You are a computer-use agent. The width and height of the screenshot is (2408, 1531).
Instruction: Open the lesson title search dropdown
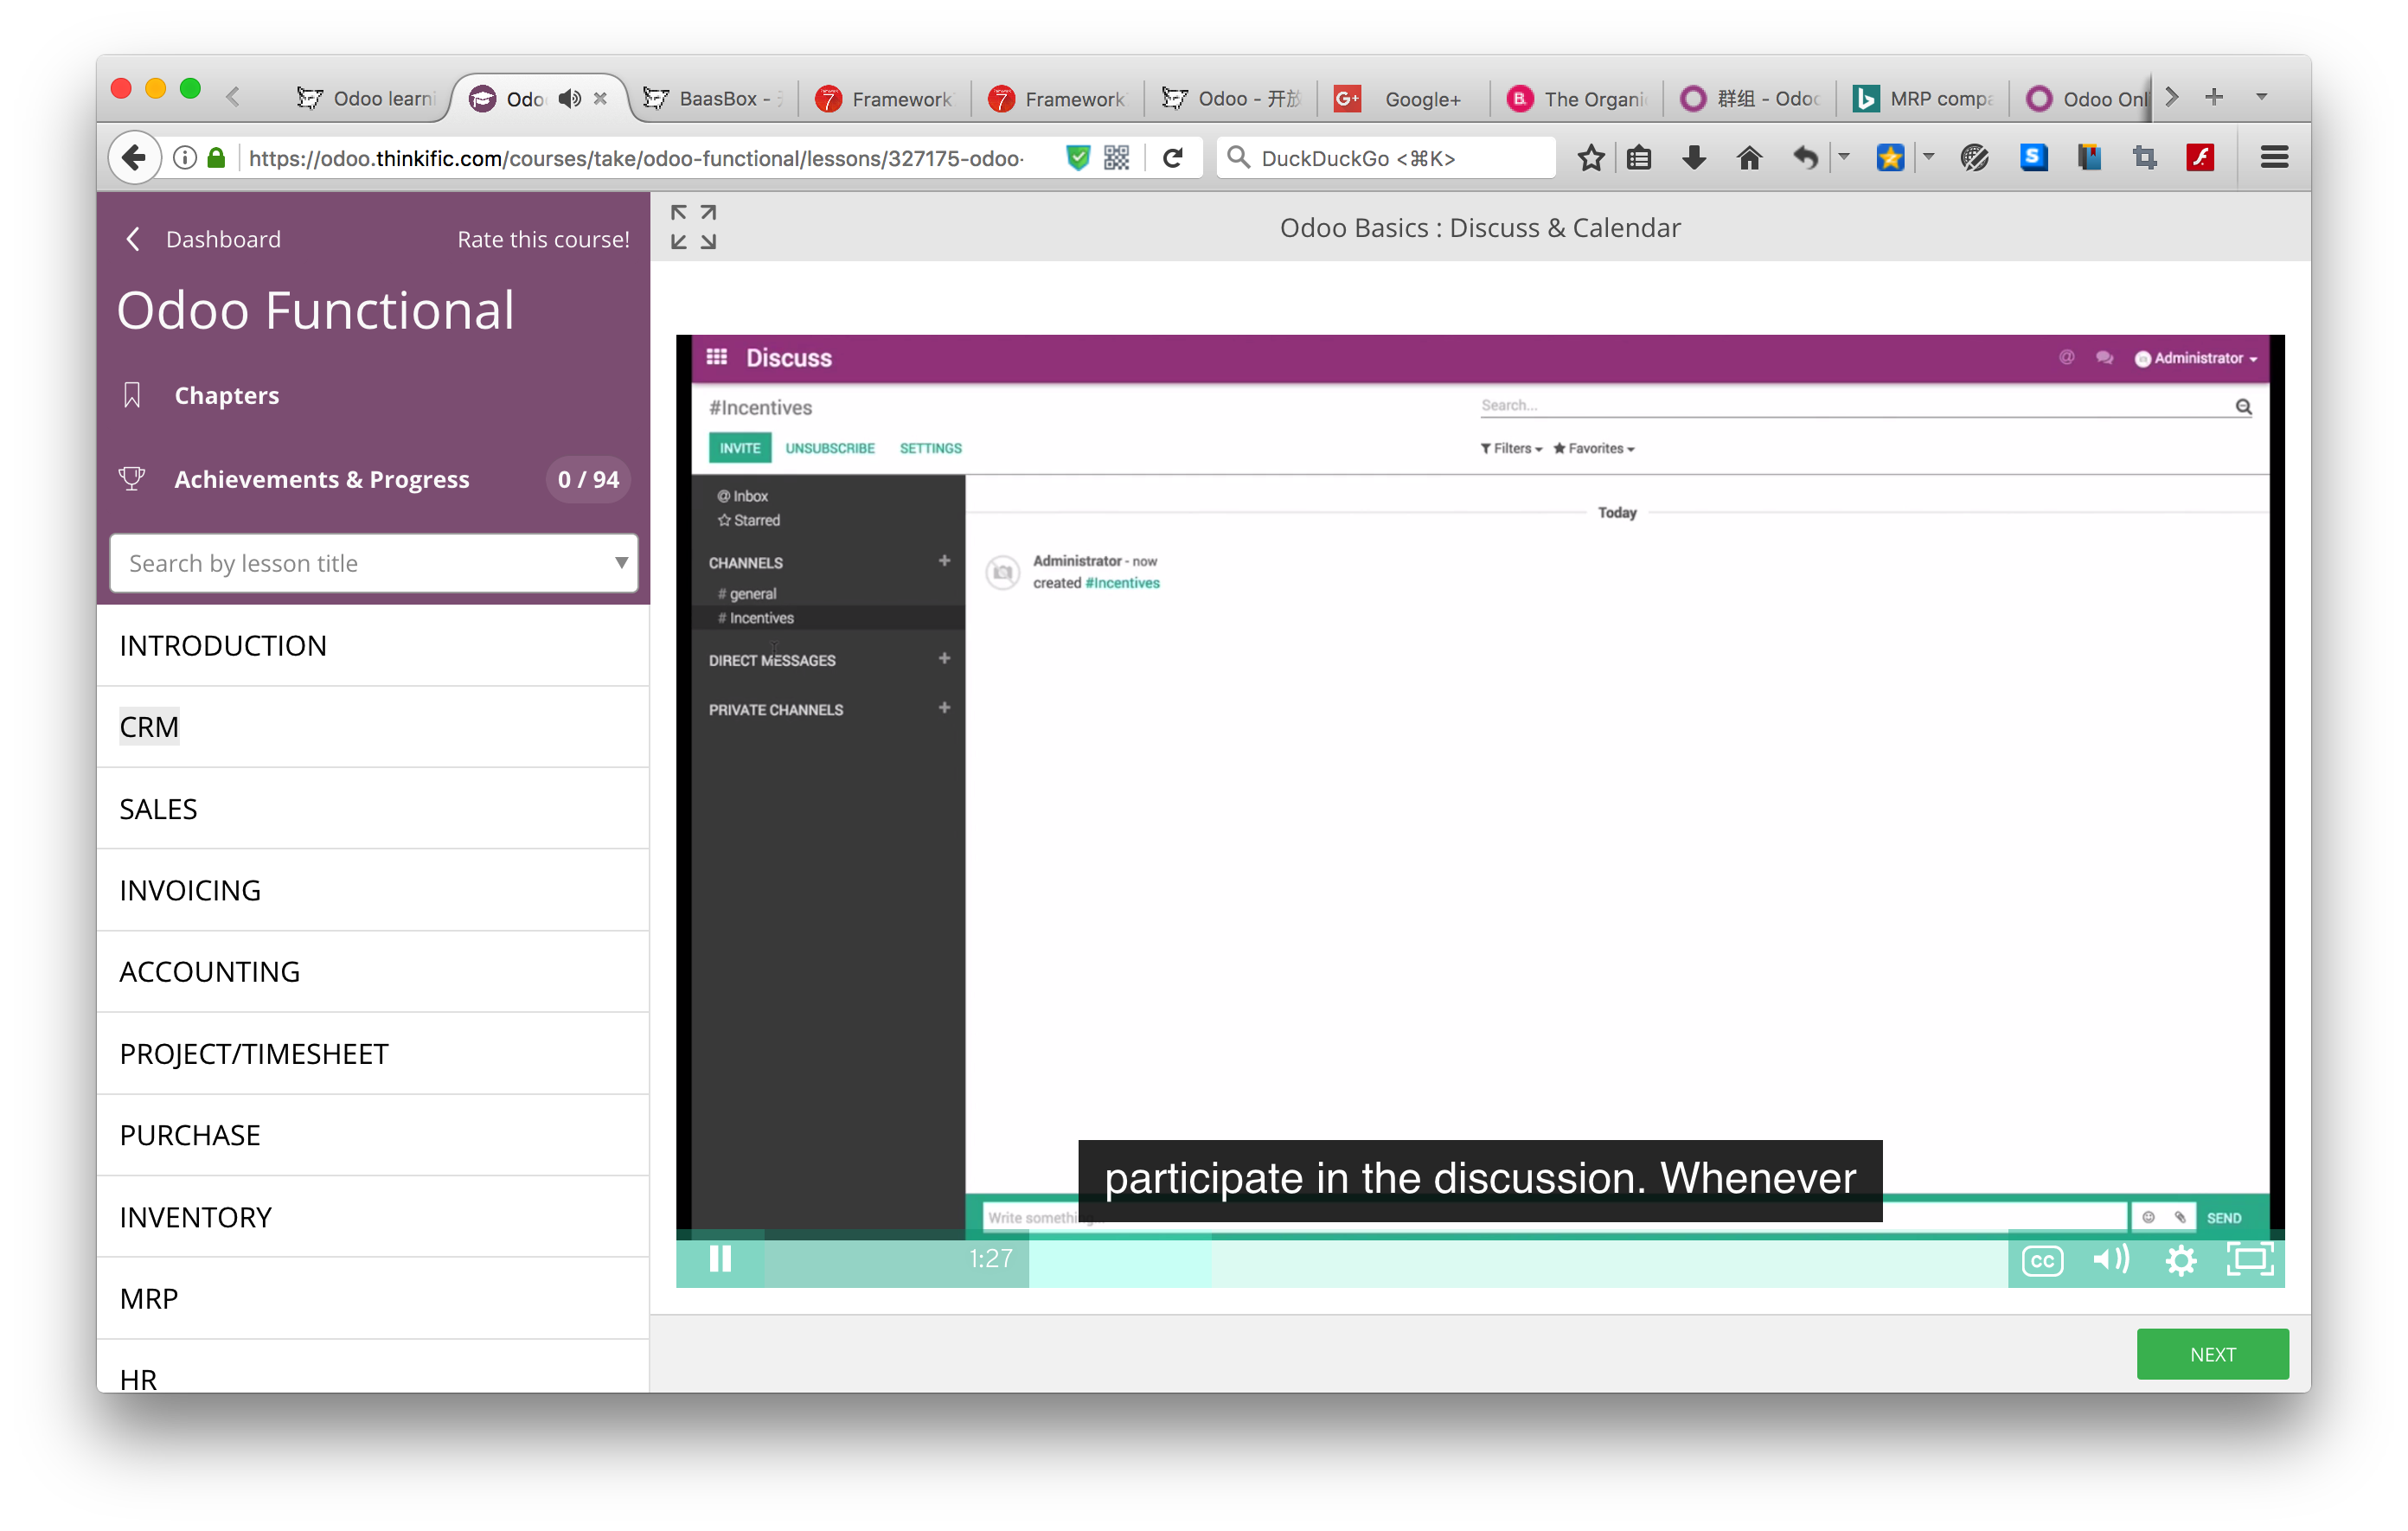pyautogui.click(x=621, y=563)
